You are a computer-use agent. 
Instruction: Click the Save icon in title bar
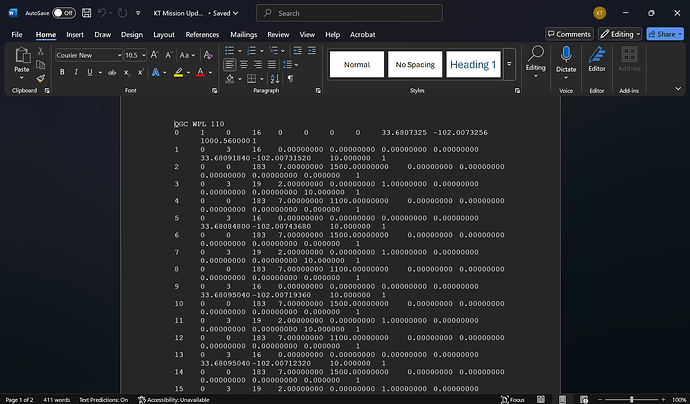point(87,13)
